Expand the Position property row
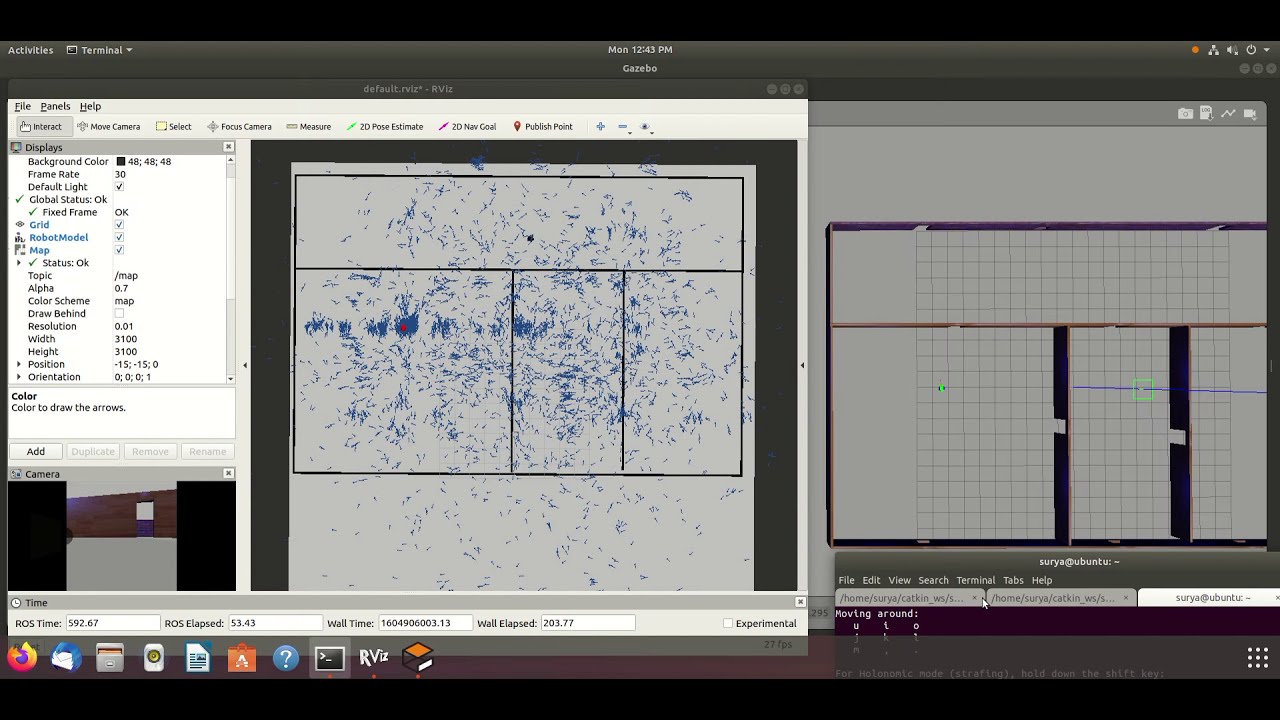1280x720 pixels. (19, 365)
